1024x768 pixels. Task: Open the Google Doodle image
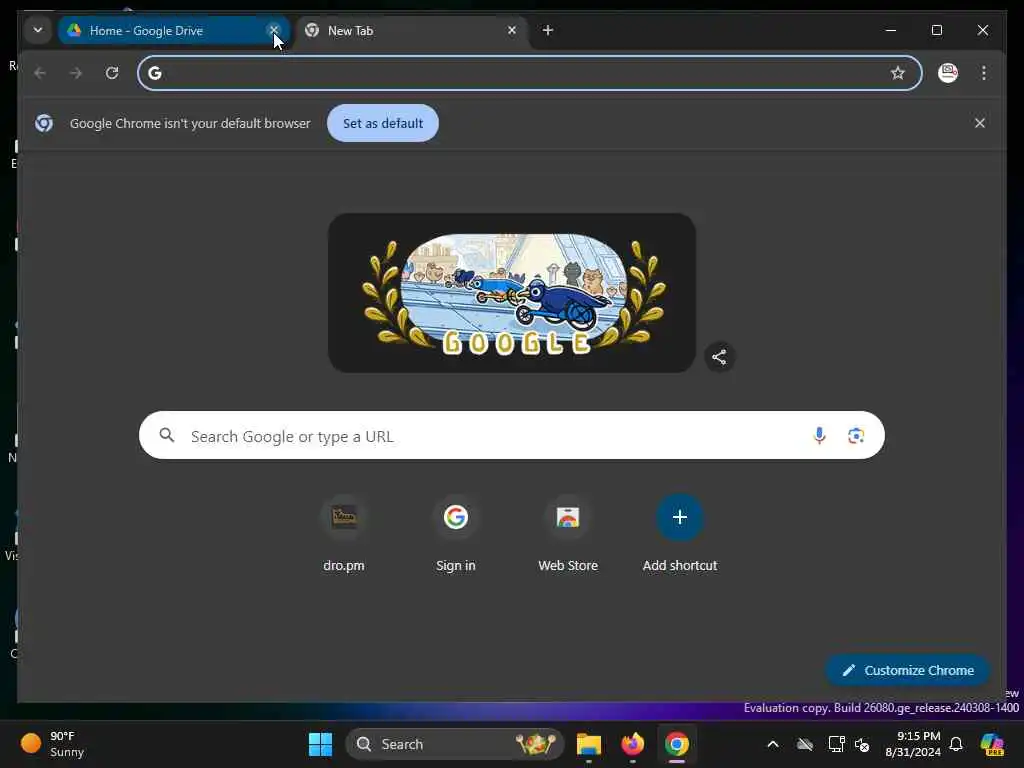(511, 293)
